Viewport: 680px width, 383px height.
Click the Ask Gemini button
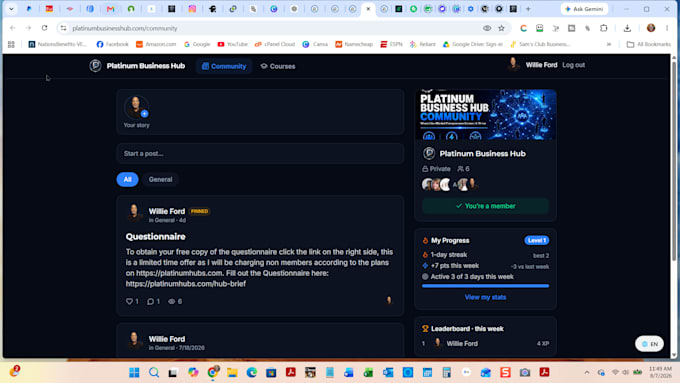[584, 9]
